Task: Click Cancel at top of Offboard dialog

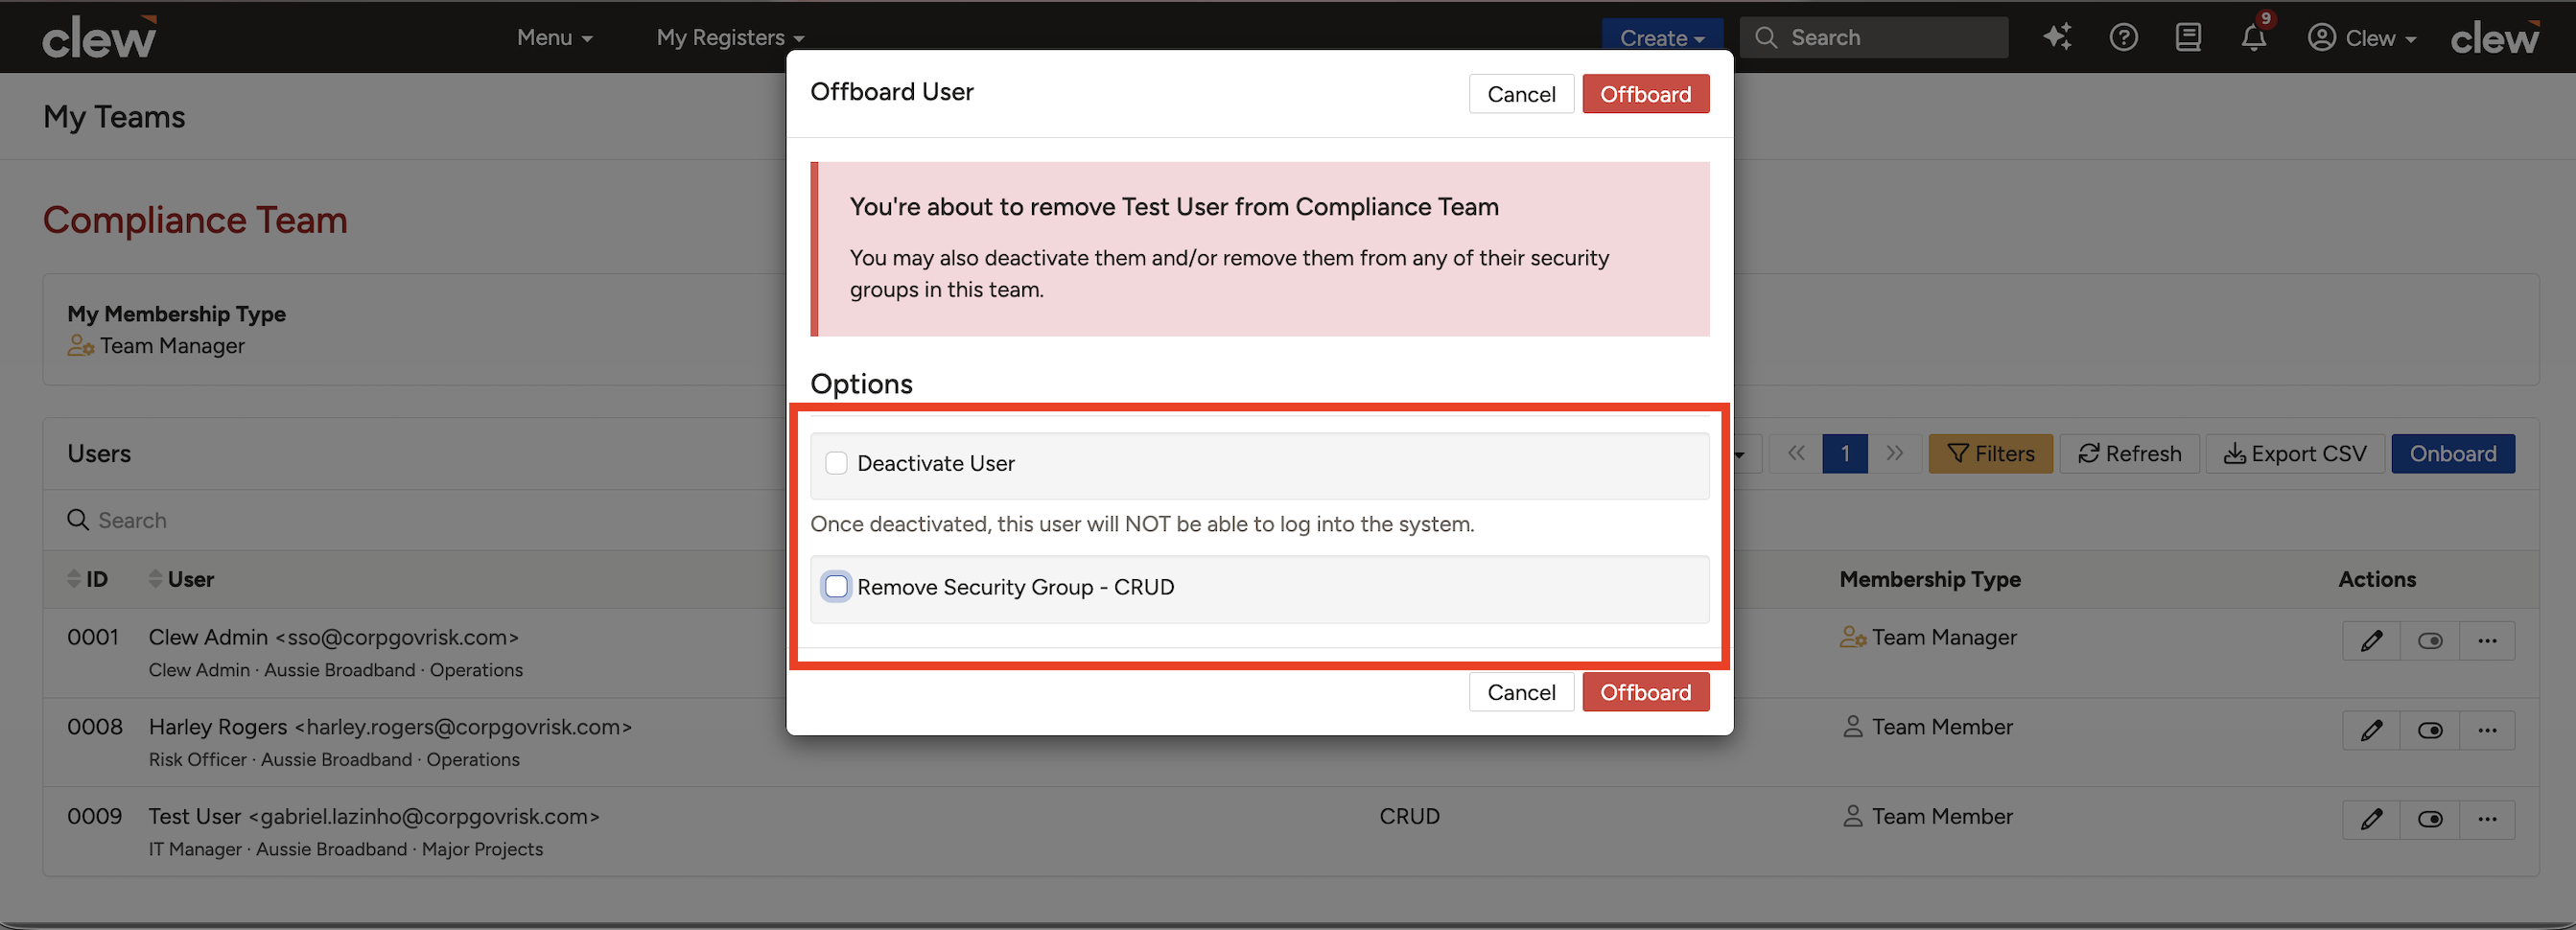Action: [1521, 94]
